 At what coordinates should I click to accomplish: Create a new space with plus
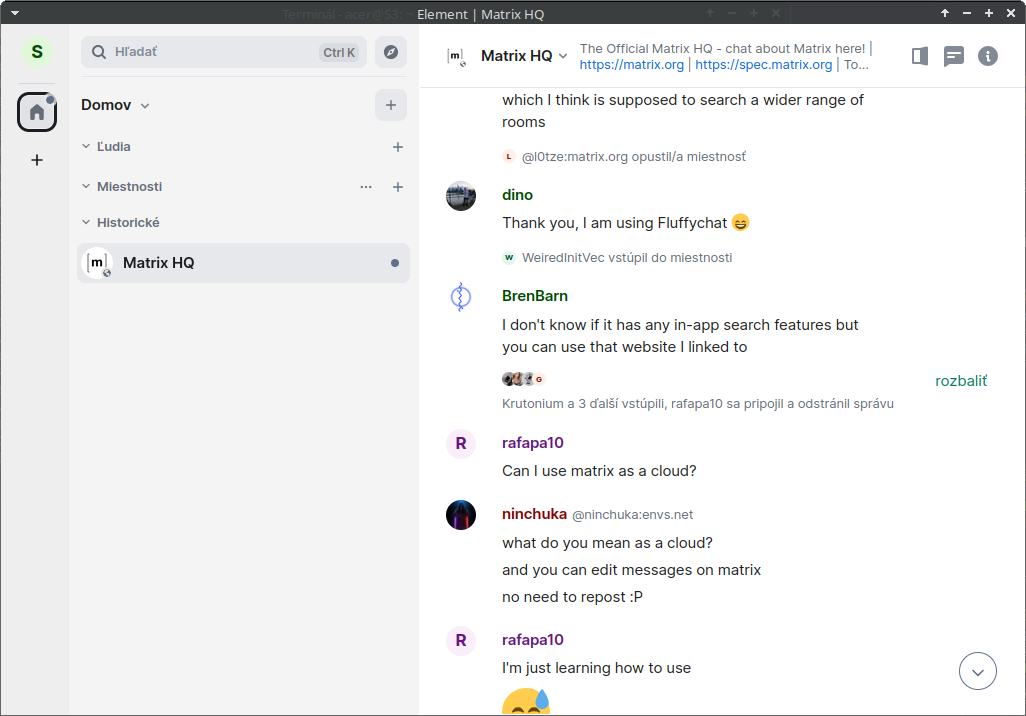coord(37,160)
